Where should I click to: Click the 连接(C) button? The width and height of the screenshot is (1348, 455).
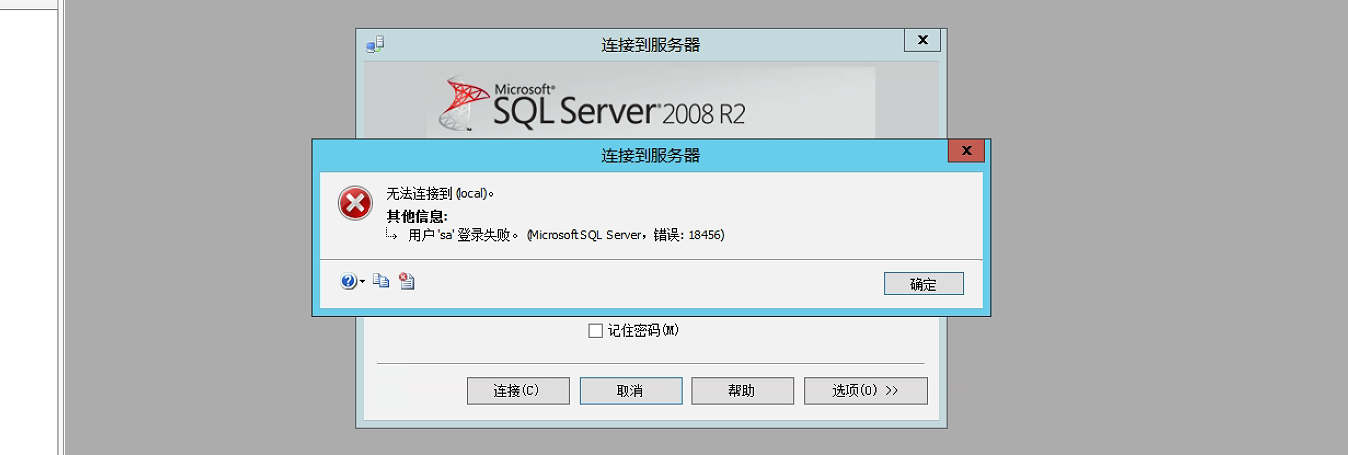coord(518,390)
